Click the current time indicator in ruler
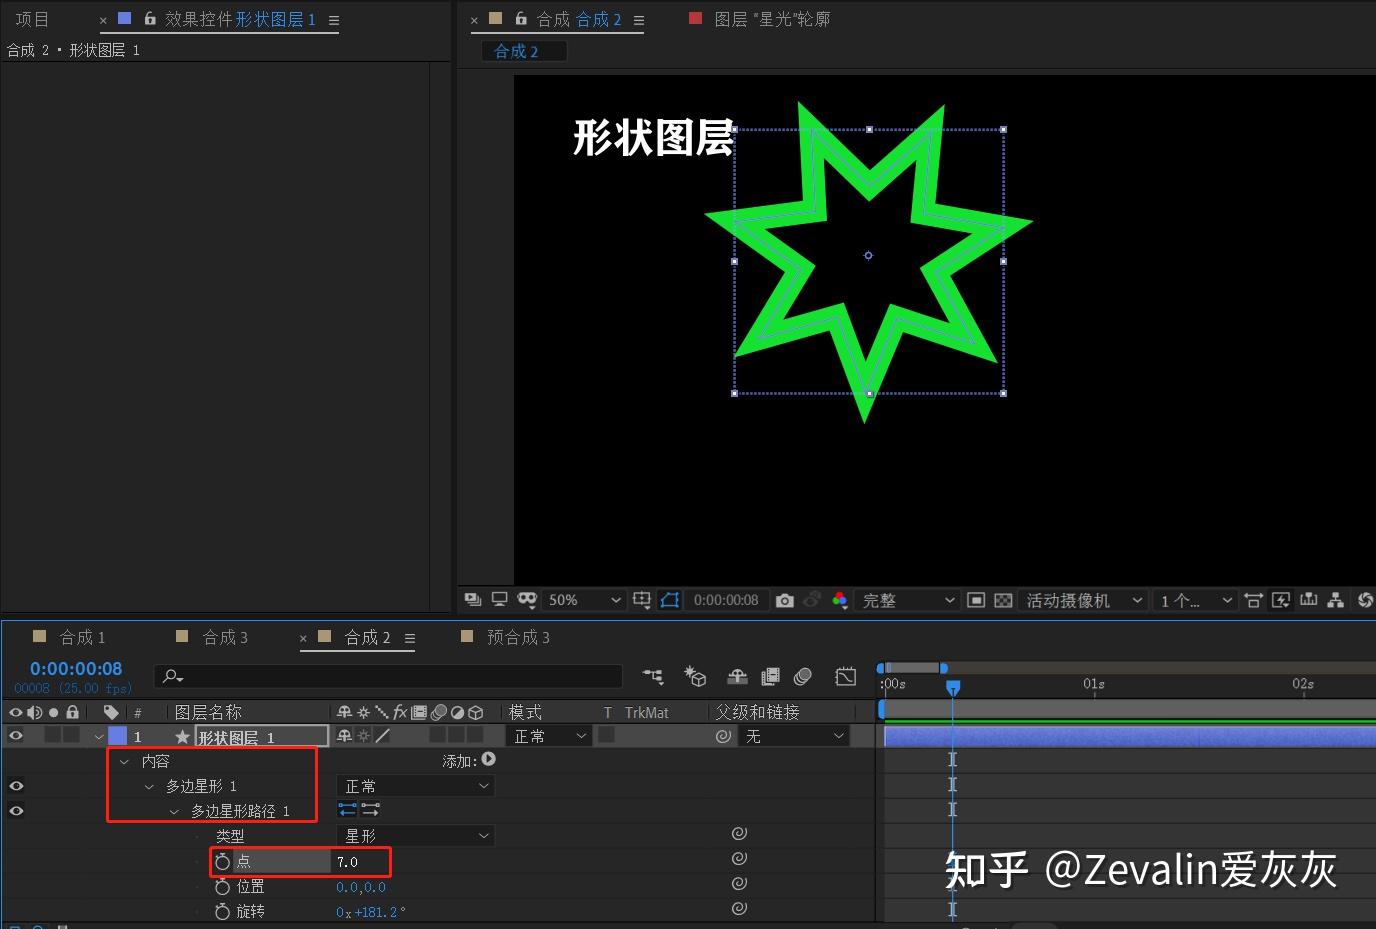The width and height of the screenshot is (1376, 929). tap(953, 686)
